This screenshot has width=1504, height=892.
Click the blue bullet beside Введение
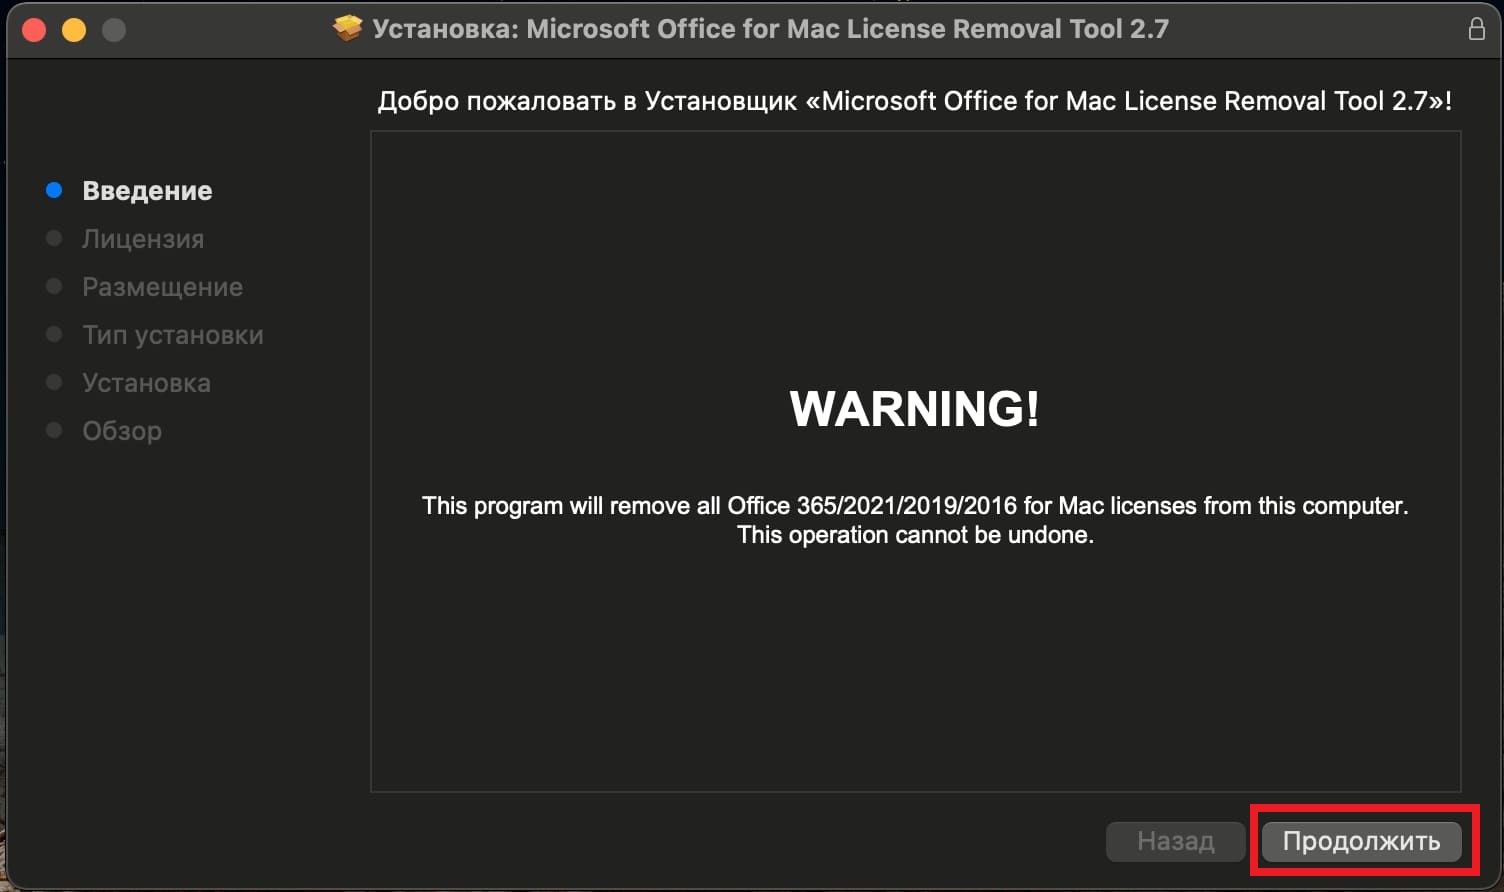coord(55,190)
